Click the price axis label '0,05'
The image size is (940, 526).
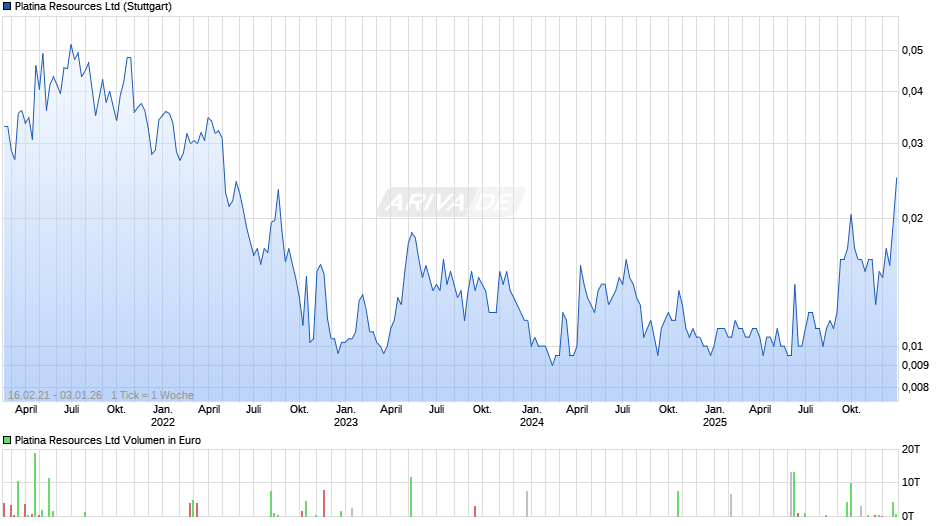(912, 50)
